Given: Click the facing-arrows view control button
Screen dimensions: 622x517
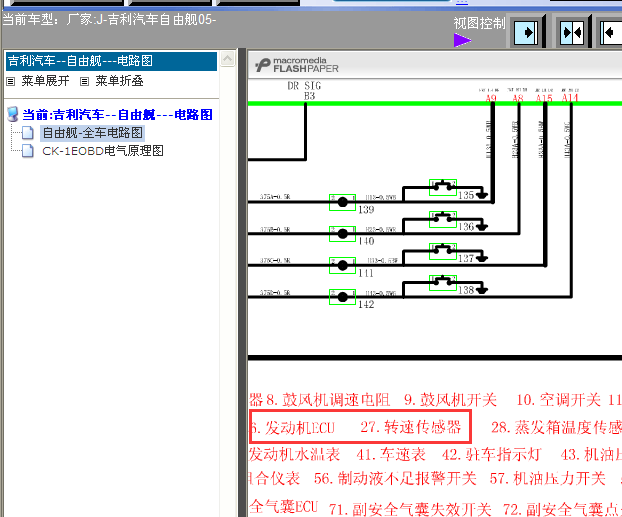Looking at the screenshot, I should point(572,32).
